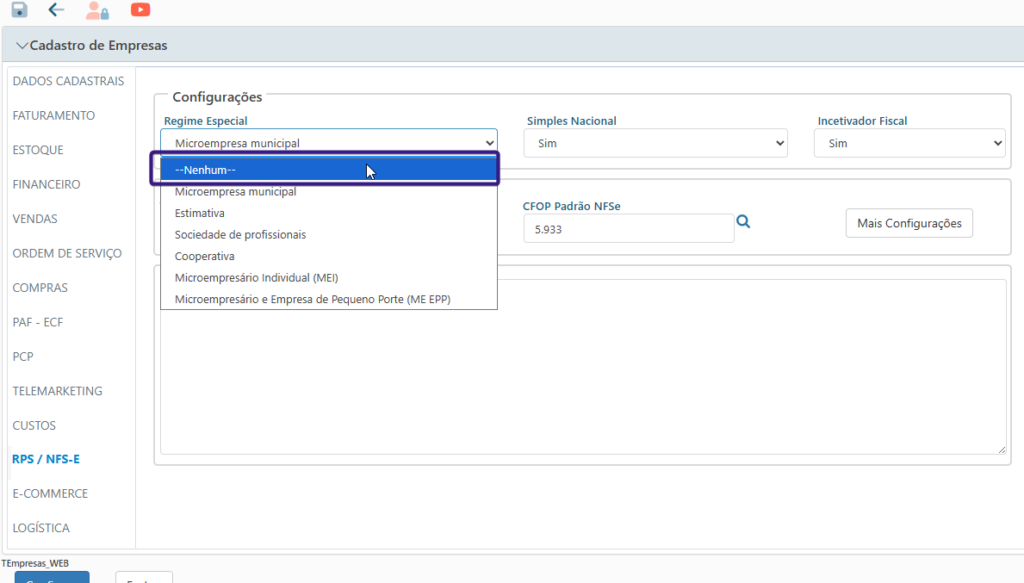Choose Estimativa from the dropdown list
This screenshot has width=1024, height=583.
pyautogui.click(x=200, y=213)
